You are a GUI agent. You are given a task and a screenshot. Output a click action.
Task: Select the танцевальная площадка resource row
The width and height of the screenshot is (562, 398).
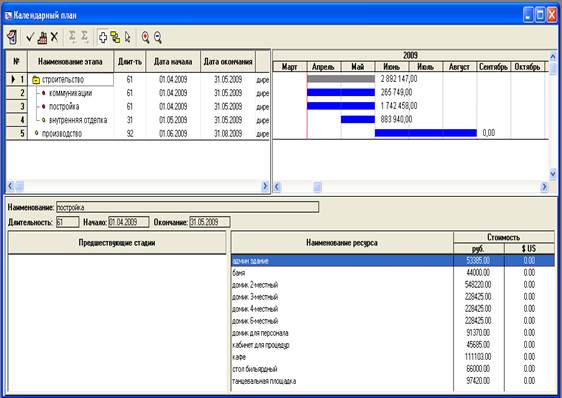pyautogui.click(x=393, y=381)
